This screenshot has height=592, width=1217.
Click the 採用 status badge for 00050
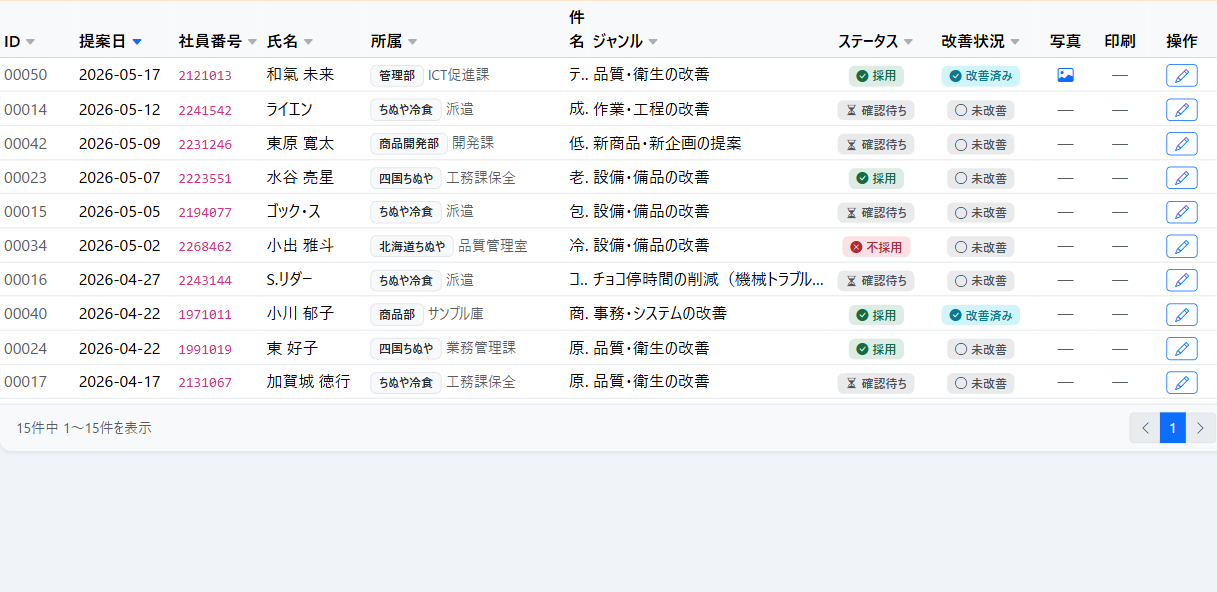[876, 76]
